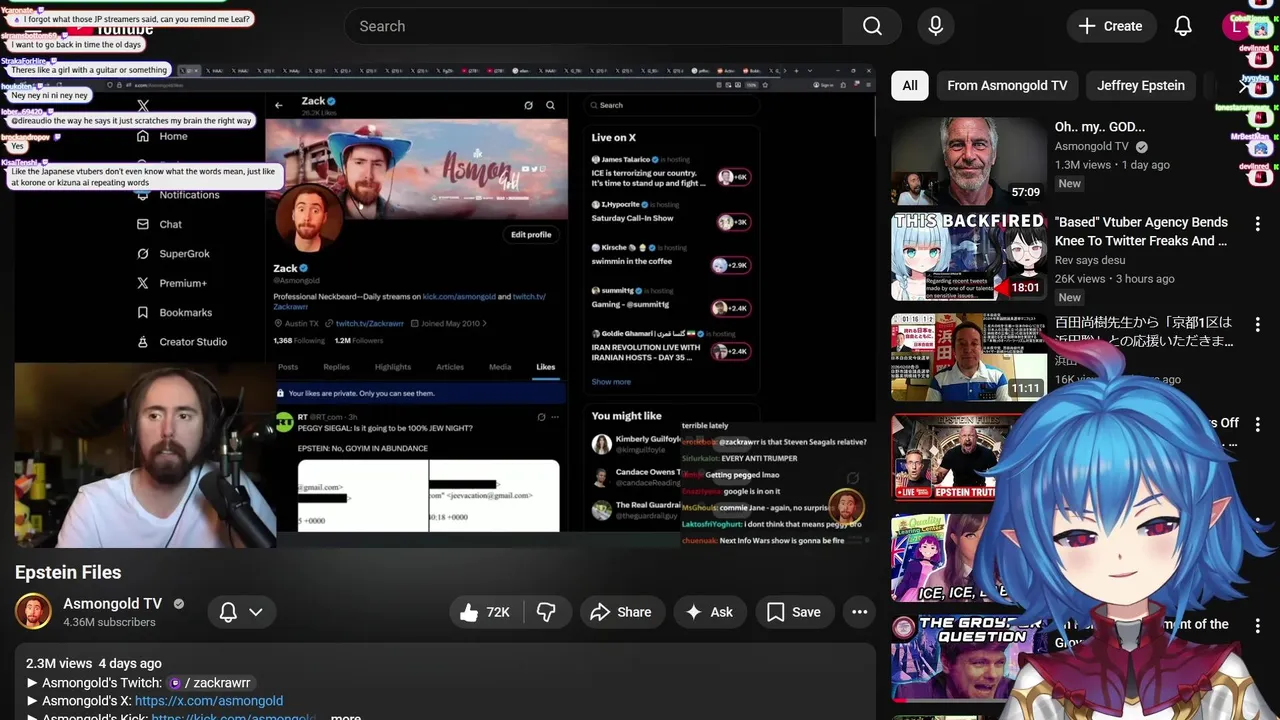Open the notifications bell in the header

1183,26
